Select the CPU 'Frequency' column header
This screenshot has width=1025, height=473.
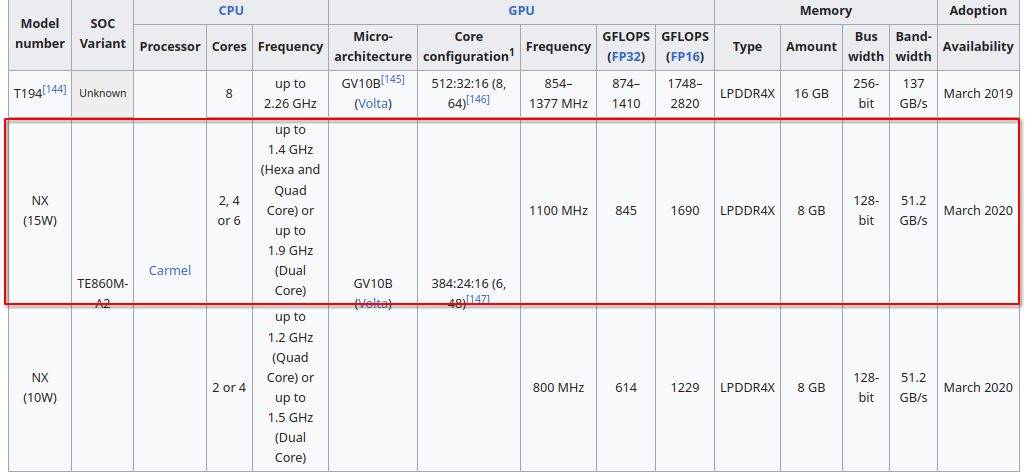(x=290, y=46)
